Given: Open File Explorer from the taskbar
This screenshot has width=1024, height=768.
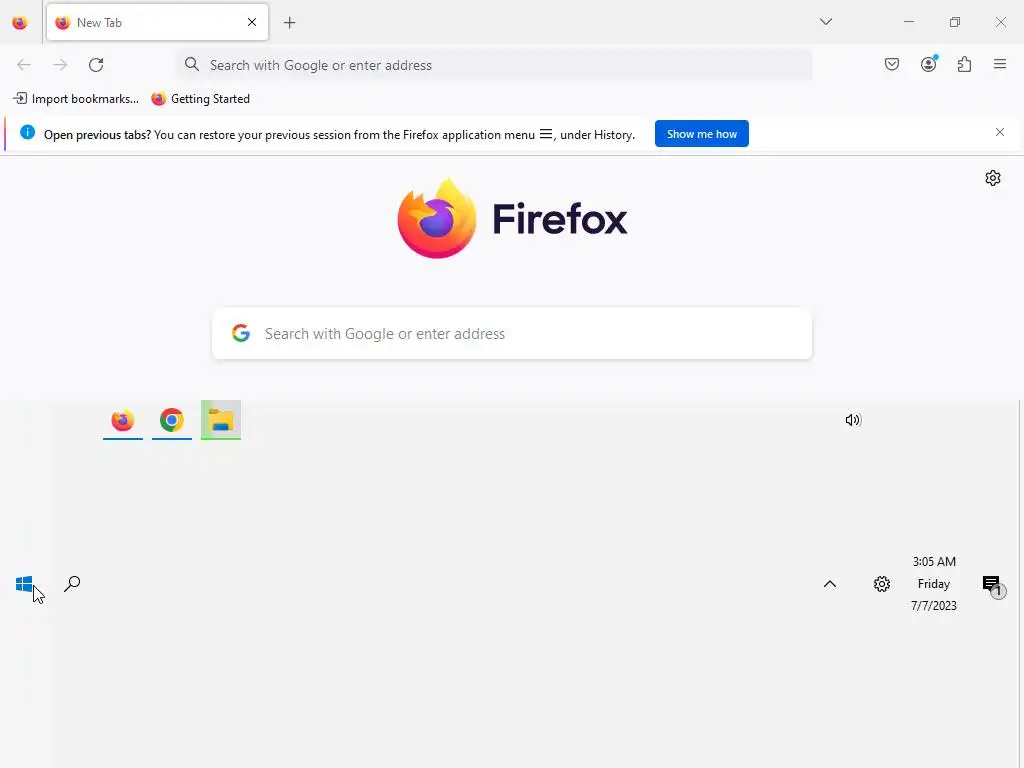Looking at the screenshot, I should click(x=221, y=420).
